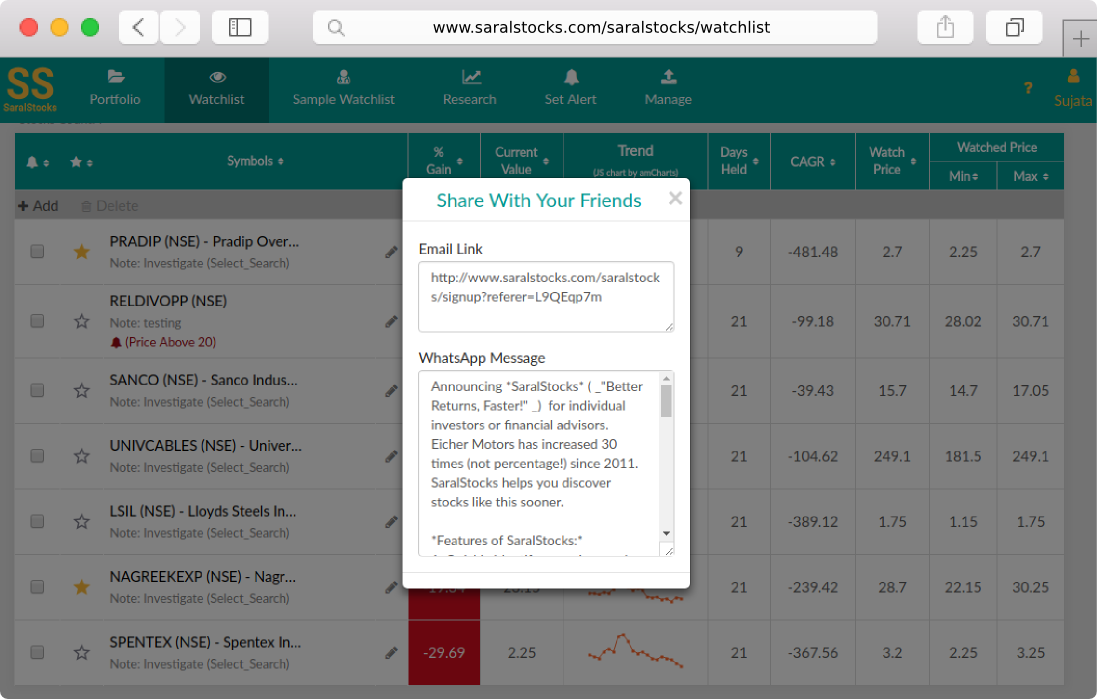Go back in browser history
1097x699 pixels.
pyautogui.click(x=139, y=27)
